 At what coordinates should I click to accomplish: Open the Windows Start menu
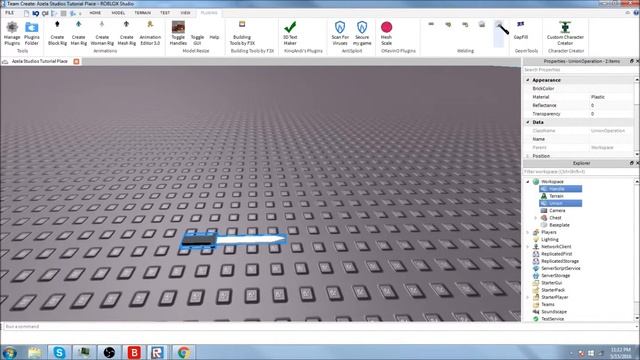pyautogui.click(x=9, y=352)
